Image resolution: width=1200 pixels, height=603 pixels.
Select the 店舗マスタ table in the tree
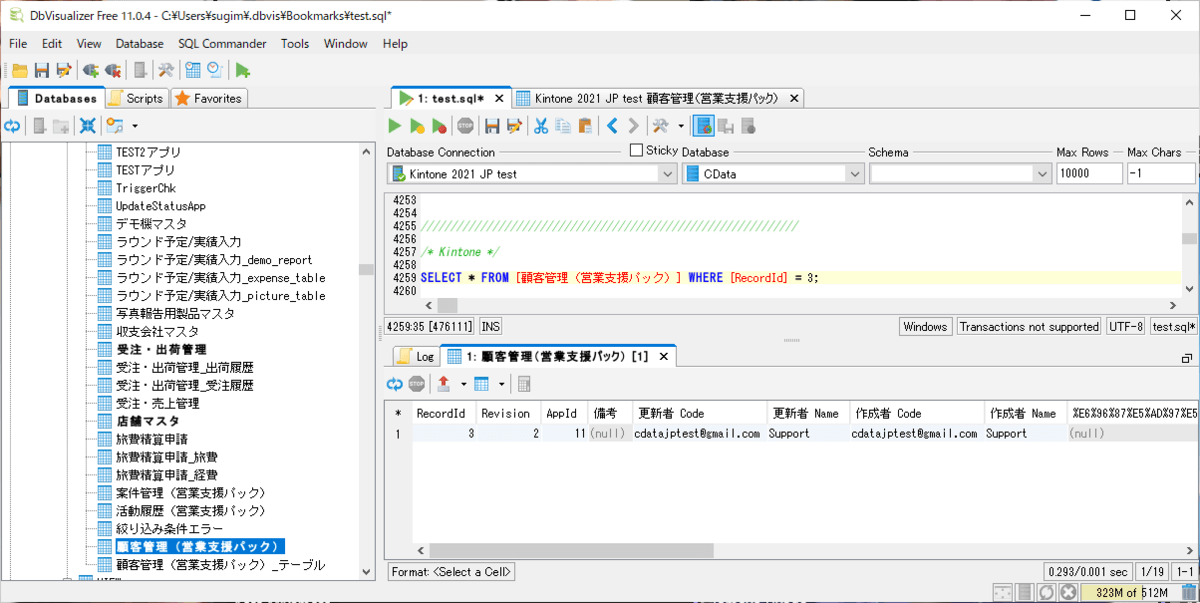coord(147,421)
